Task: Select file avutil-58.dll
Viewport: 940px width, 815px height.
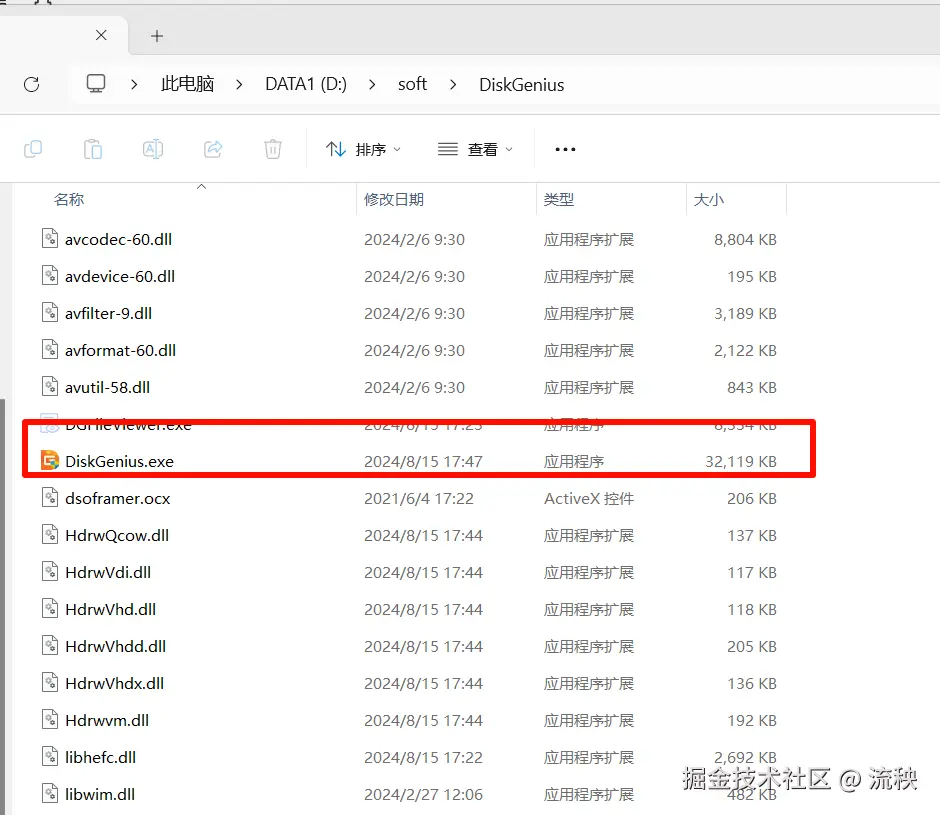Action: [107, 387]
